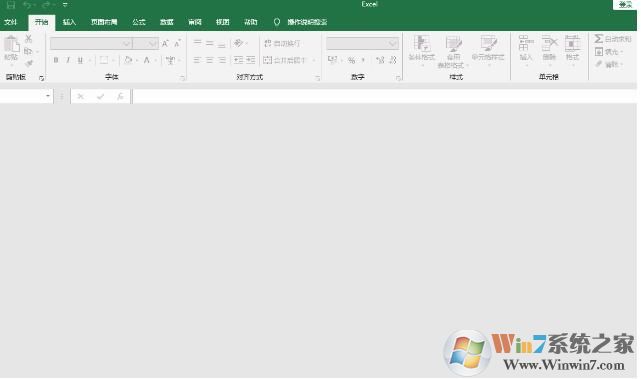Click the Middle Align icon
The image size is (641, 379).
pyautogui.click(x=210, y=43)
